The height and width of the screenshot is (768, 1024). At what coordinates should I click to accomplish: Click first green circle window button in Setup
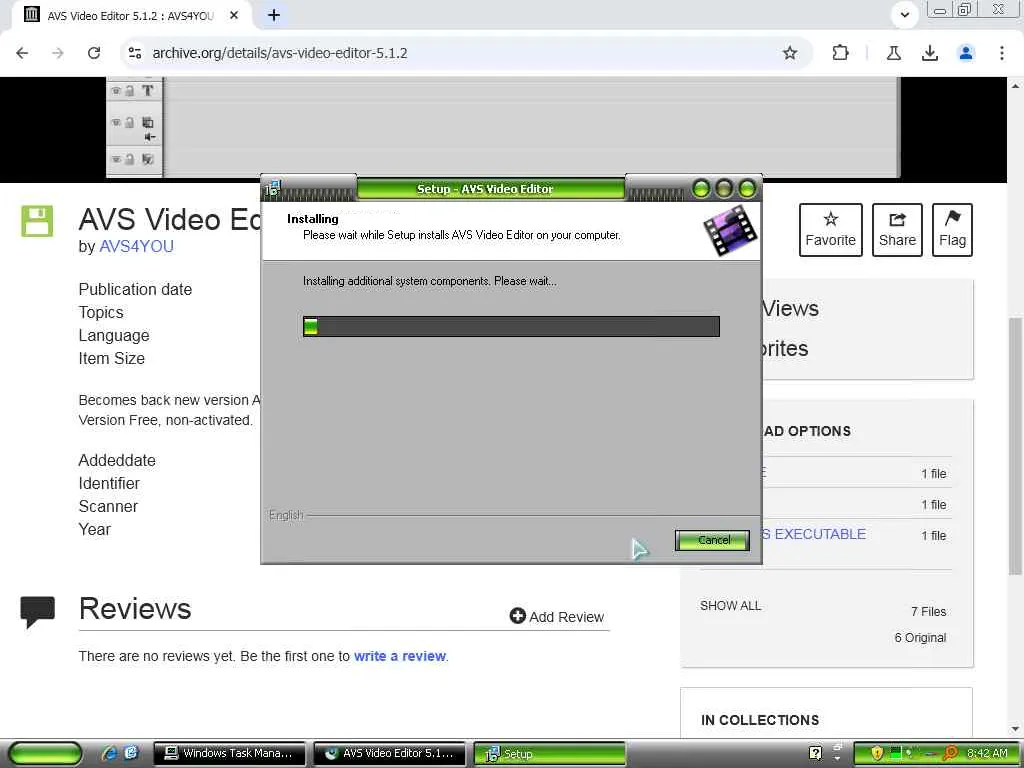point(701,189)
